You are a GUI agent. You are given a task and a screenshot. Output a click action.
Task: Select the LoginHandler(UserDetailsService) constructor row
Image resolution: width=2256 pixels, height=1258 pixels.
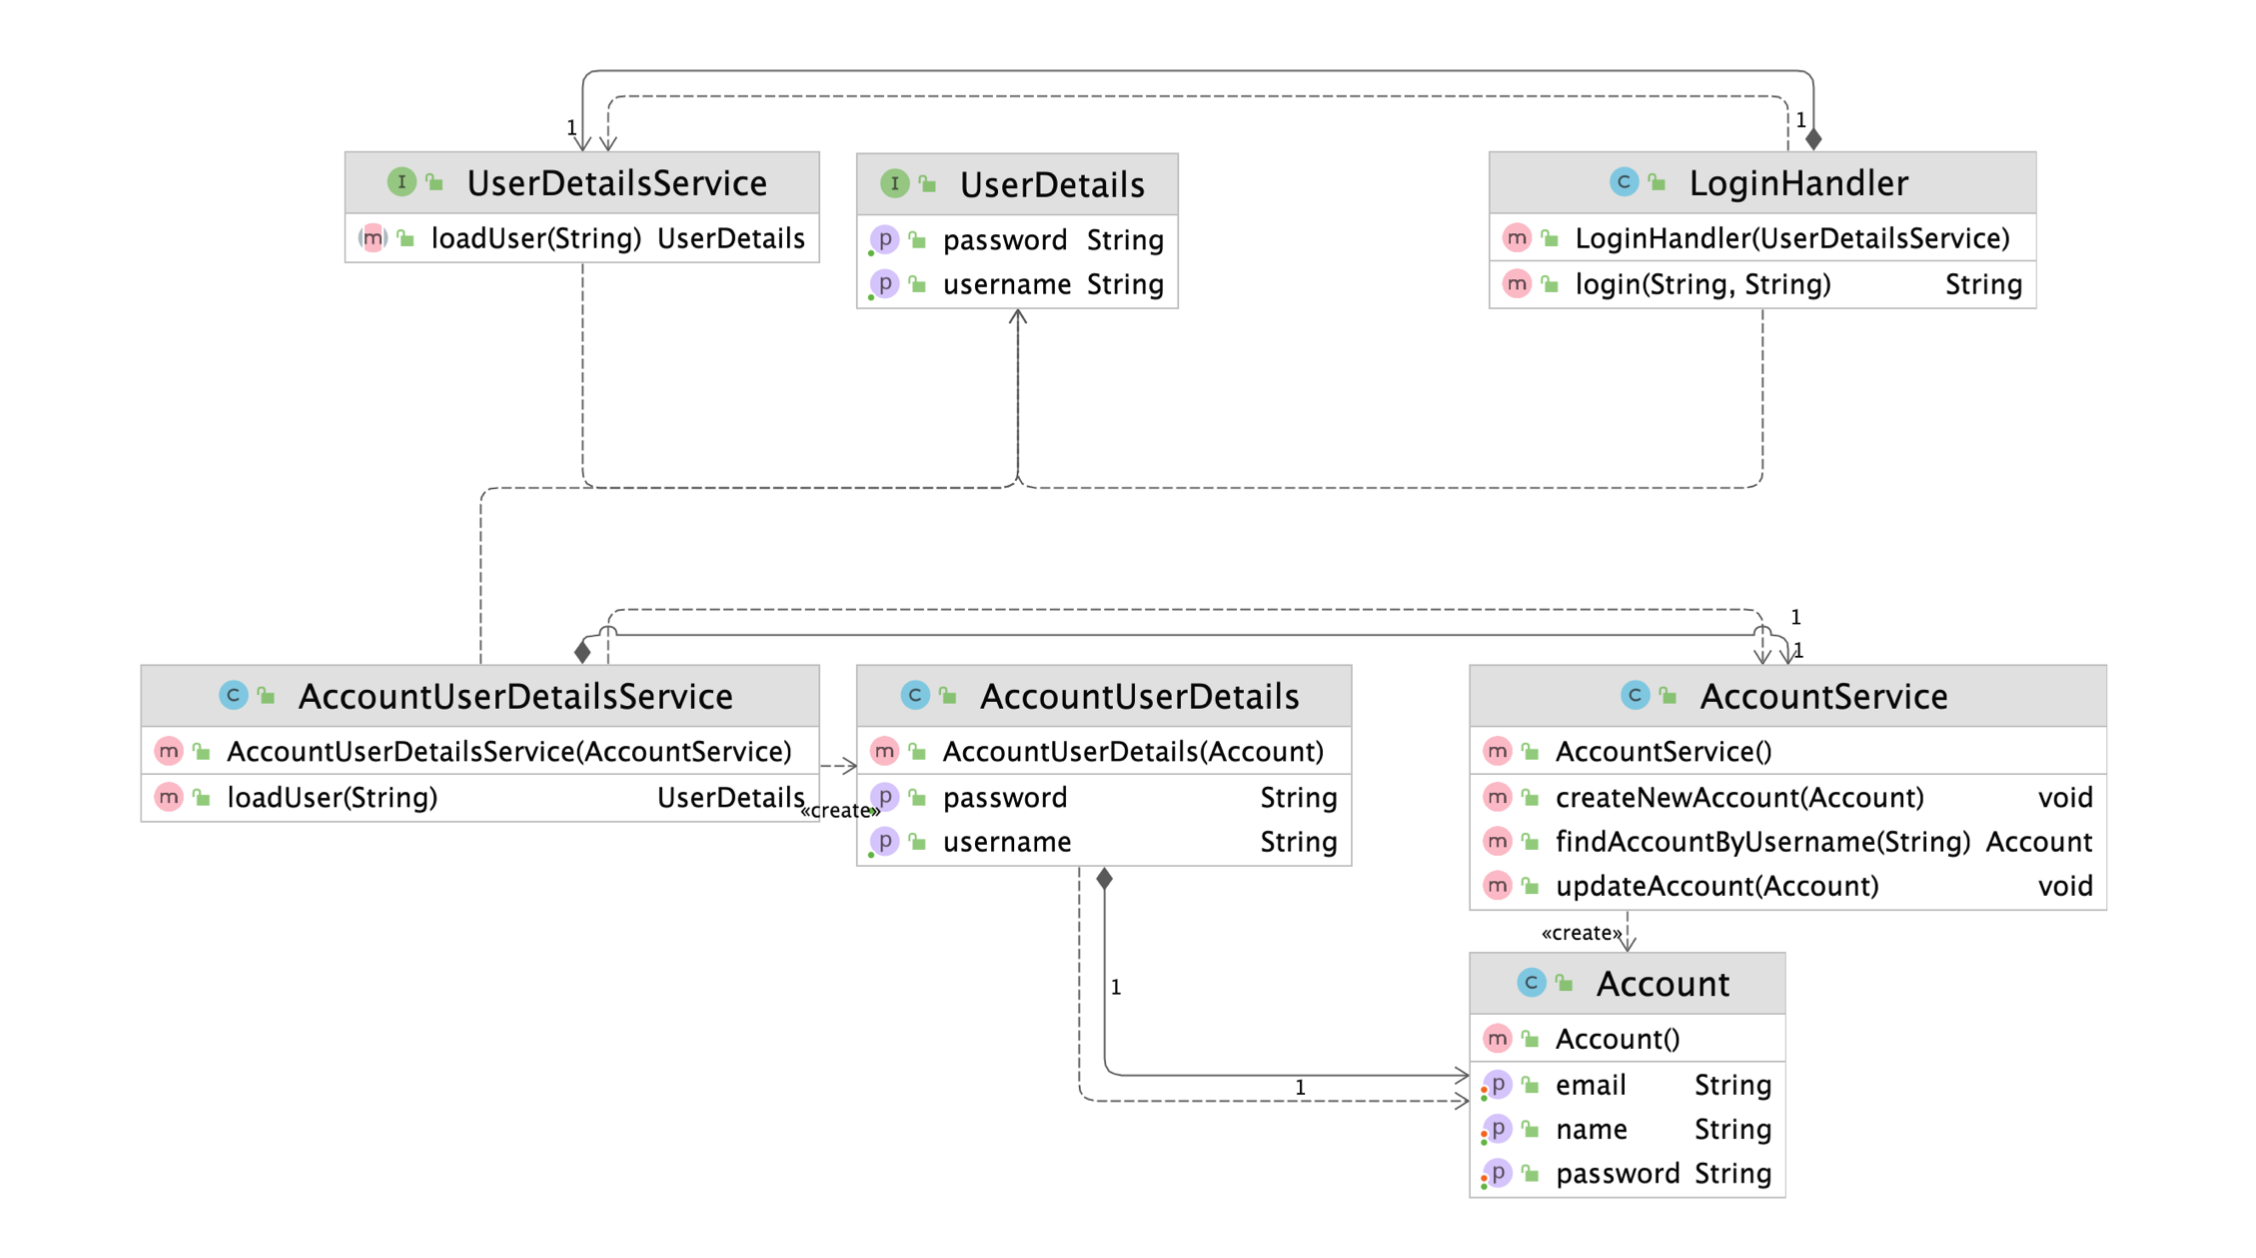point(1790,238)
